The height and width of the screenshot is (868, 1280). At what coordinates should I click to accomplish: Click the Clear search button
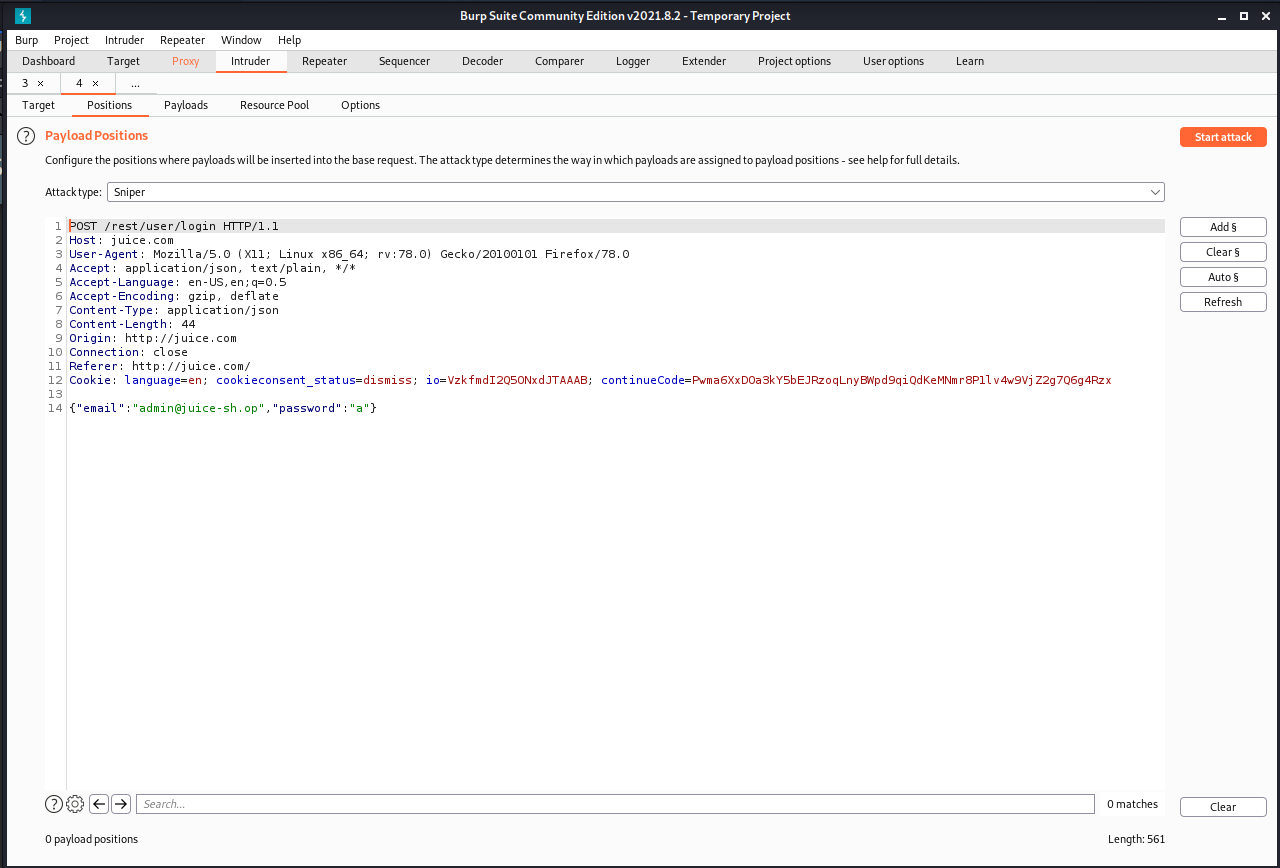pos(1223,807)
